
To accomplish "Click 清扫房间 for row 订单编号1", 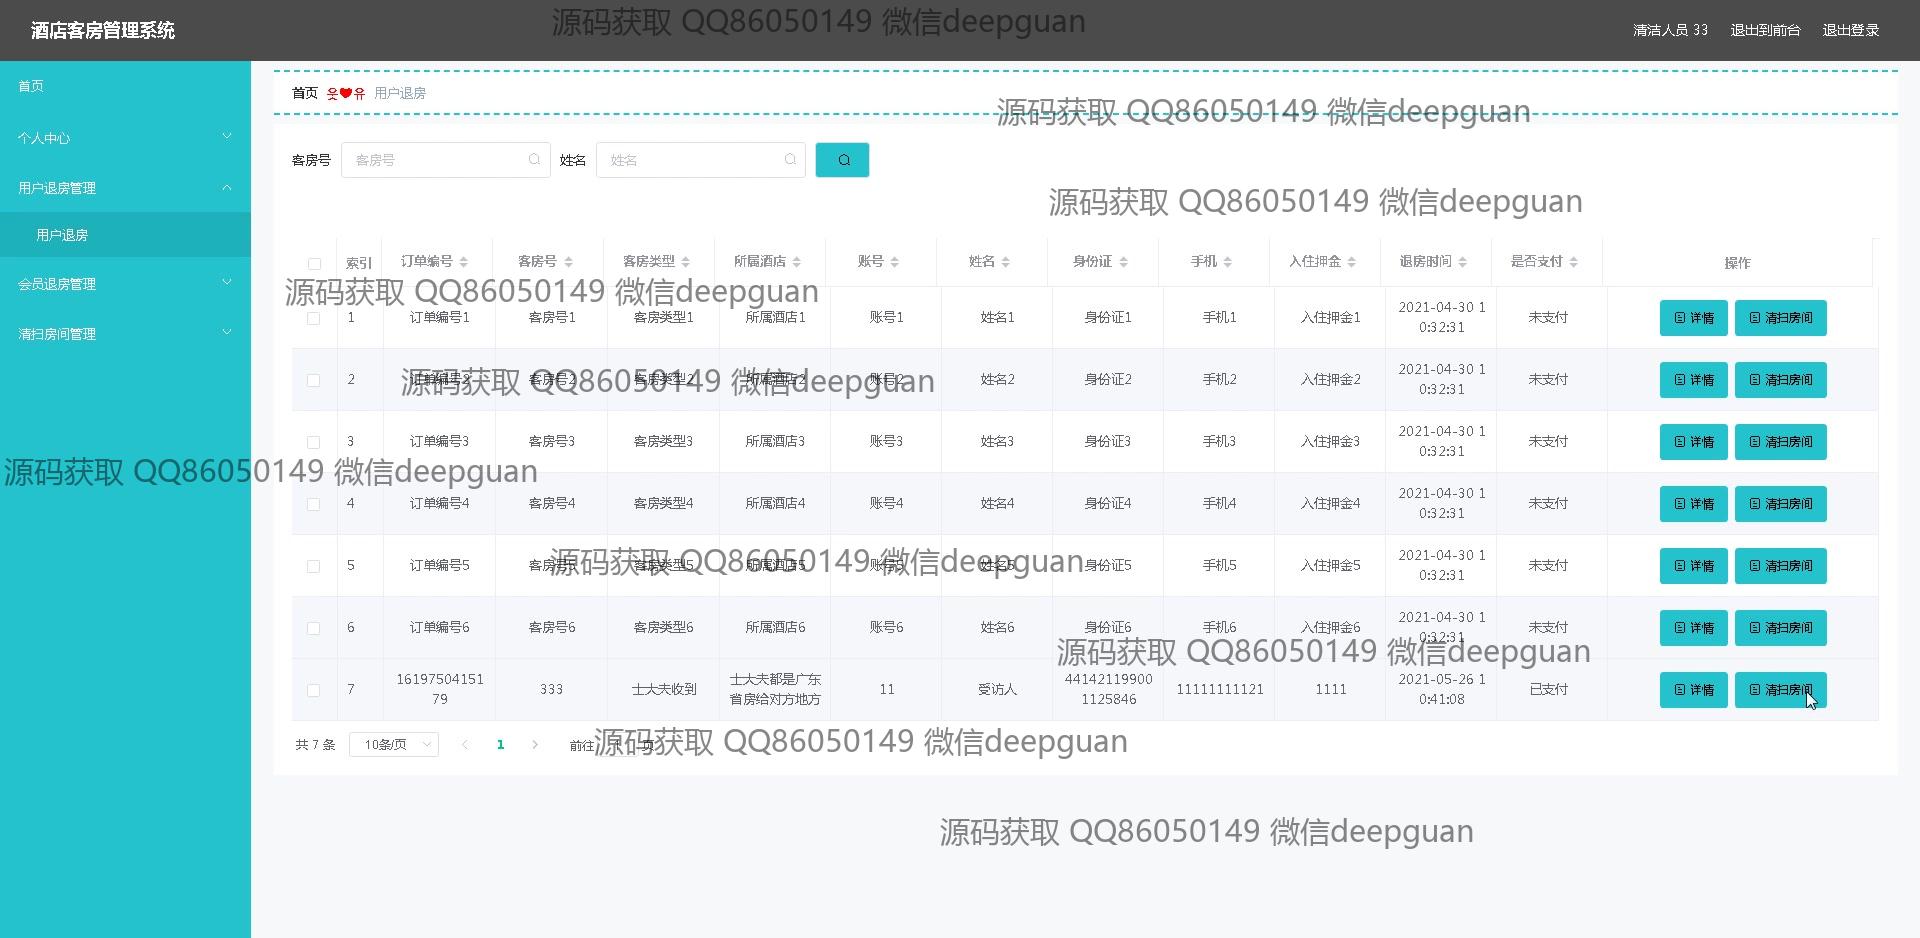I will click(x=1781, y=318).
